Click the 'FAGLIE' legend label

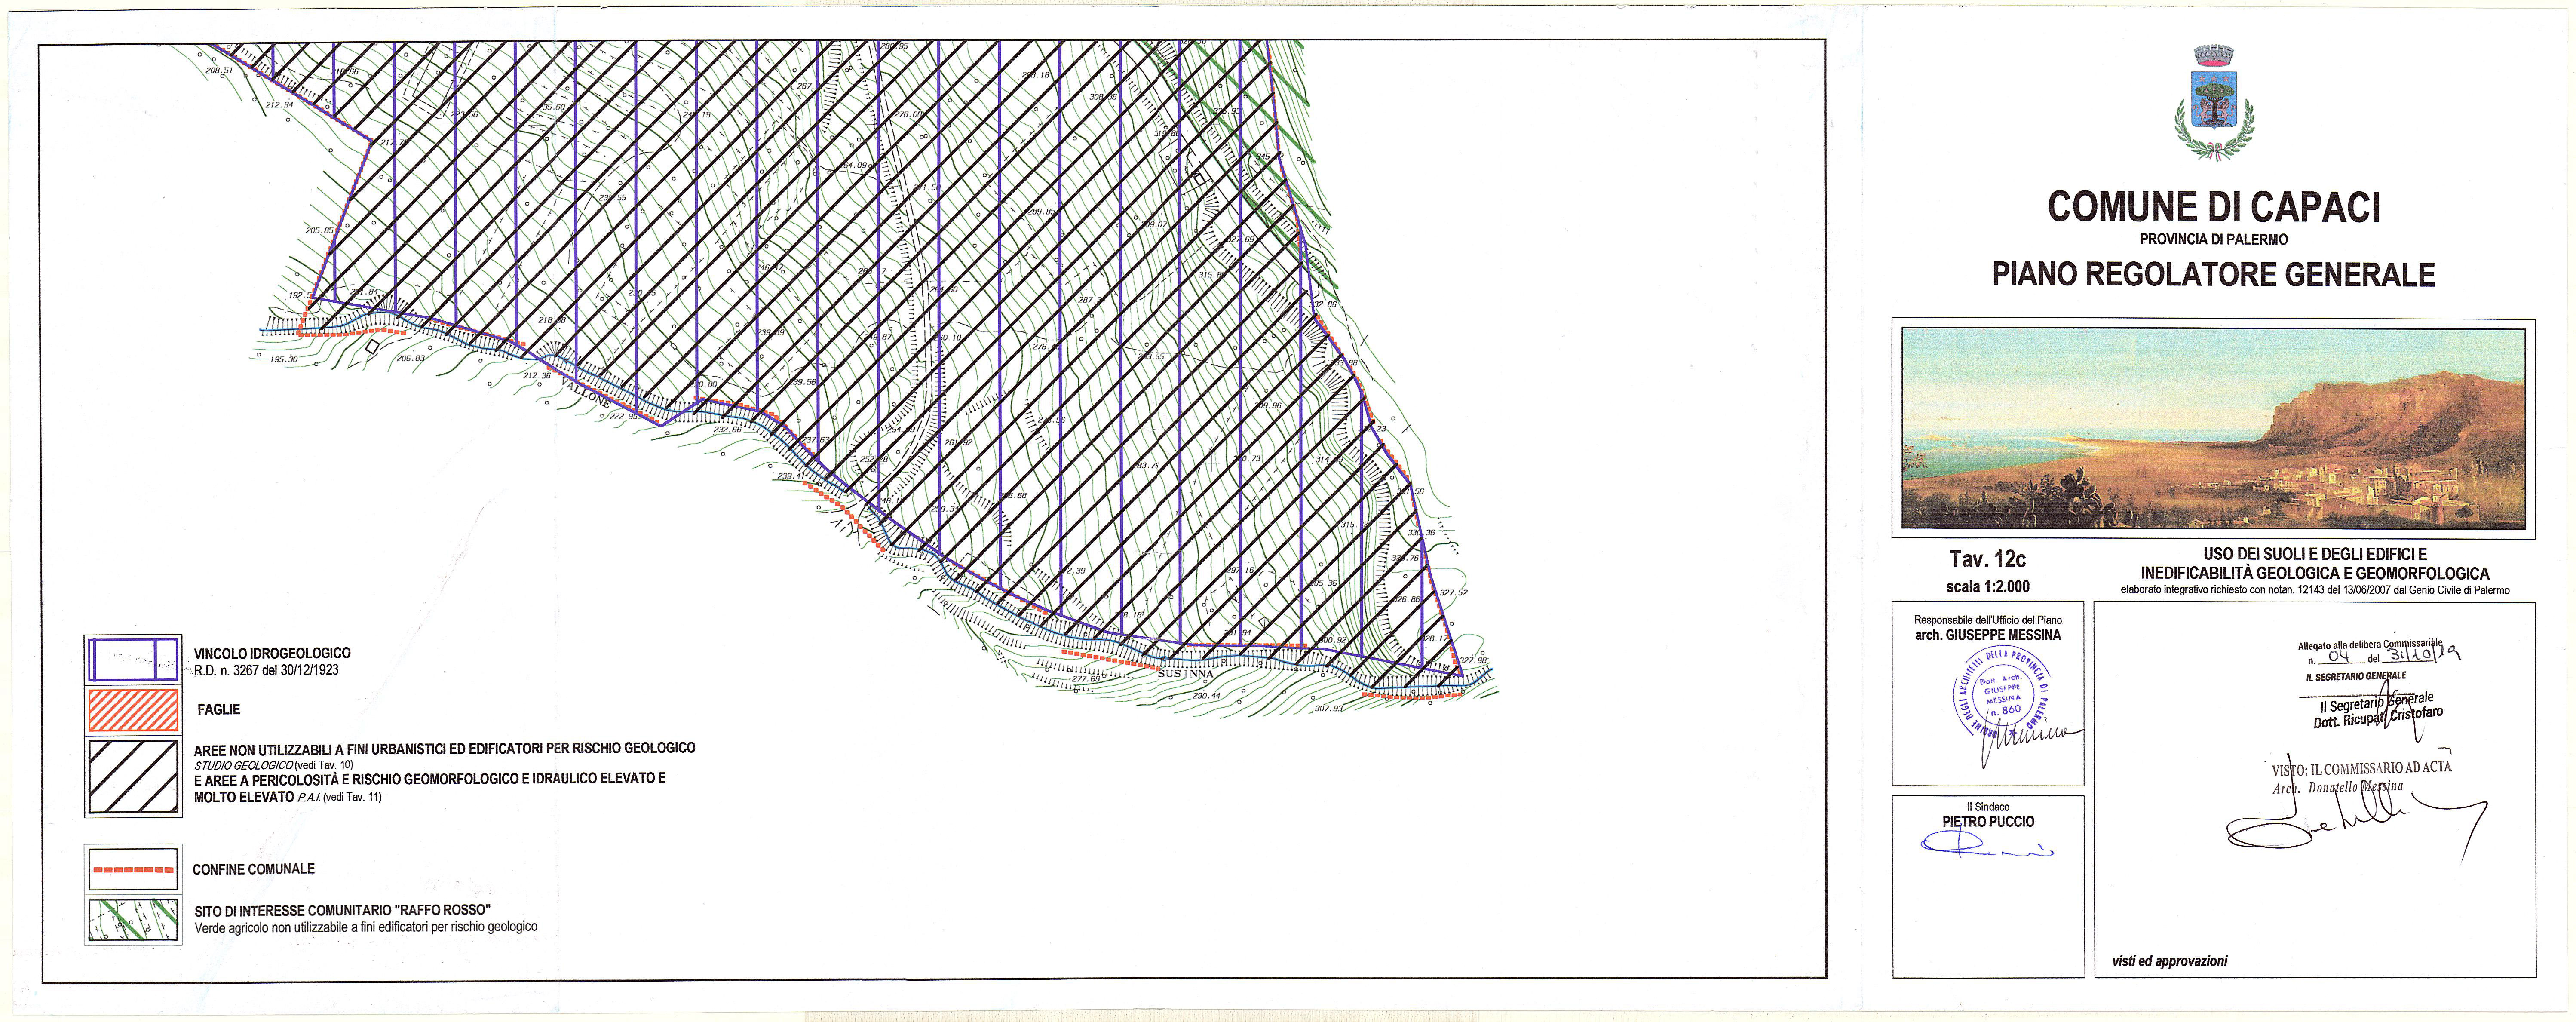pos(219,710)
